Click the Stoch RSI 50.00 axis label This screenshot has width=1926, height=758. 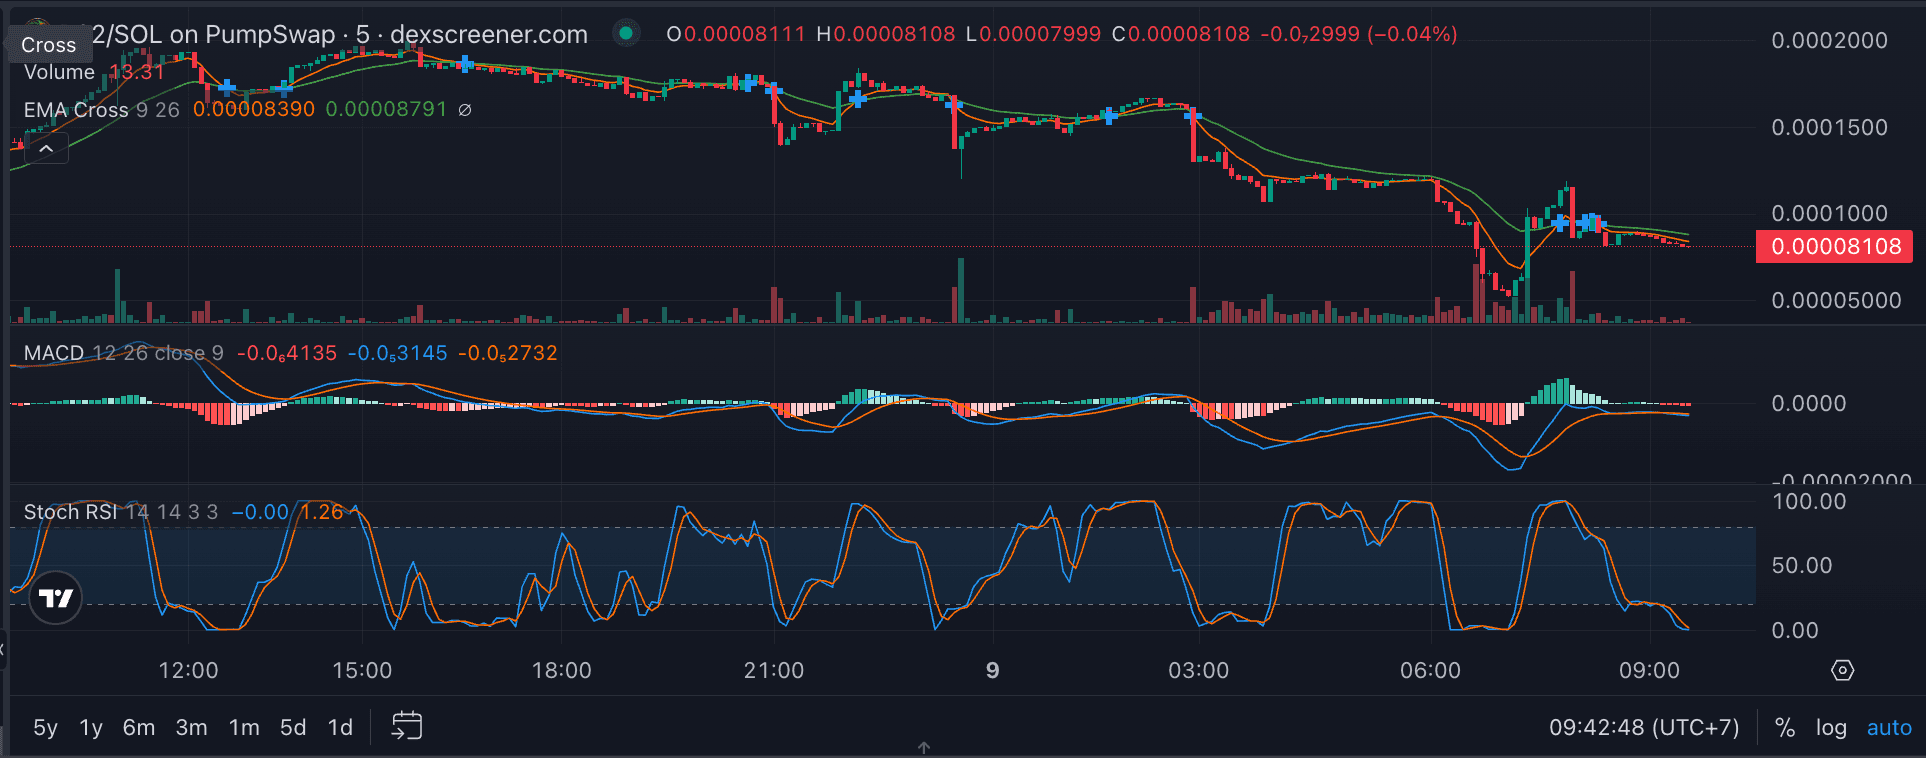[1801, 565]
